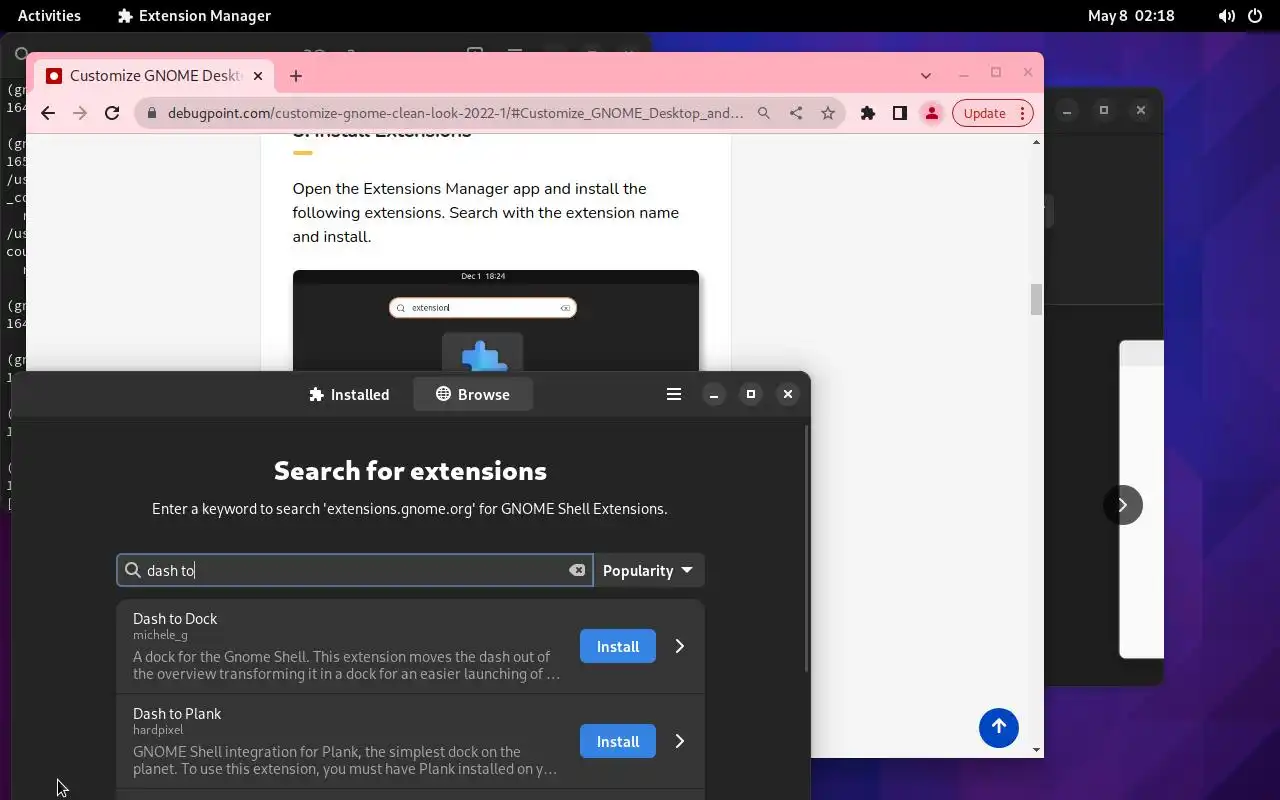Screen dimensions: 1280x800
Task: Click 'GNOME Shell integration for Plank' description
Action: [x=345, y=761]
